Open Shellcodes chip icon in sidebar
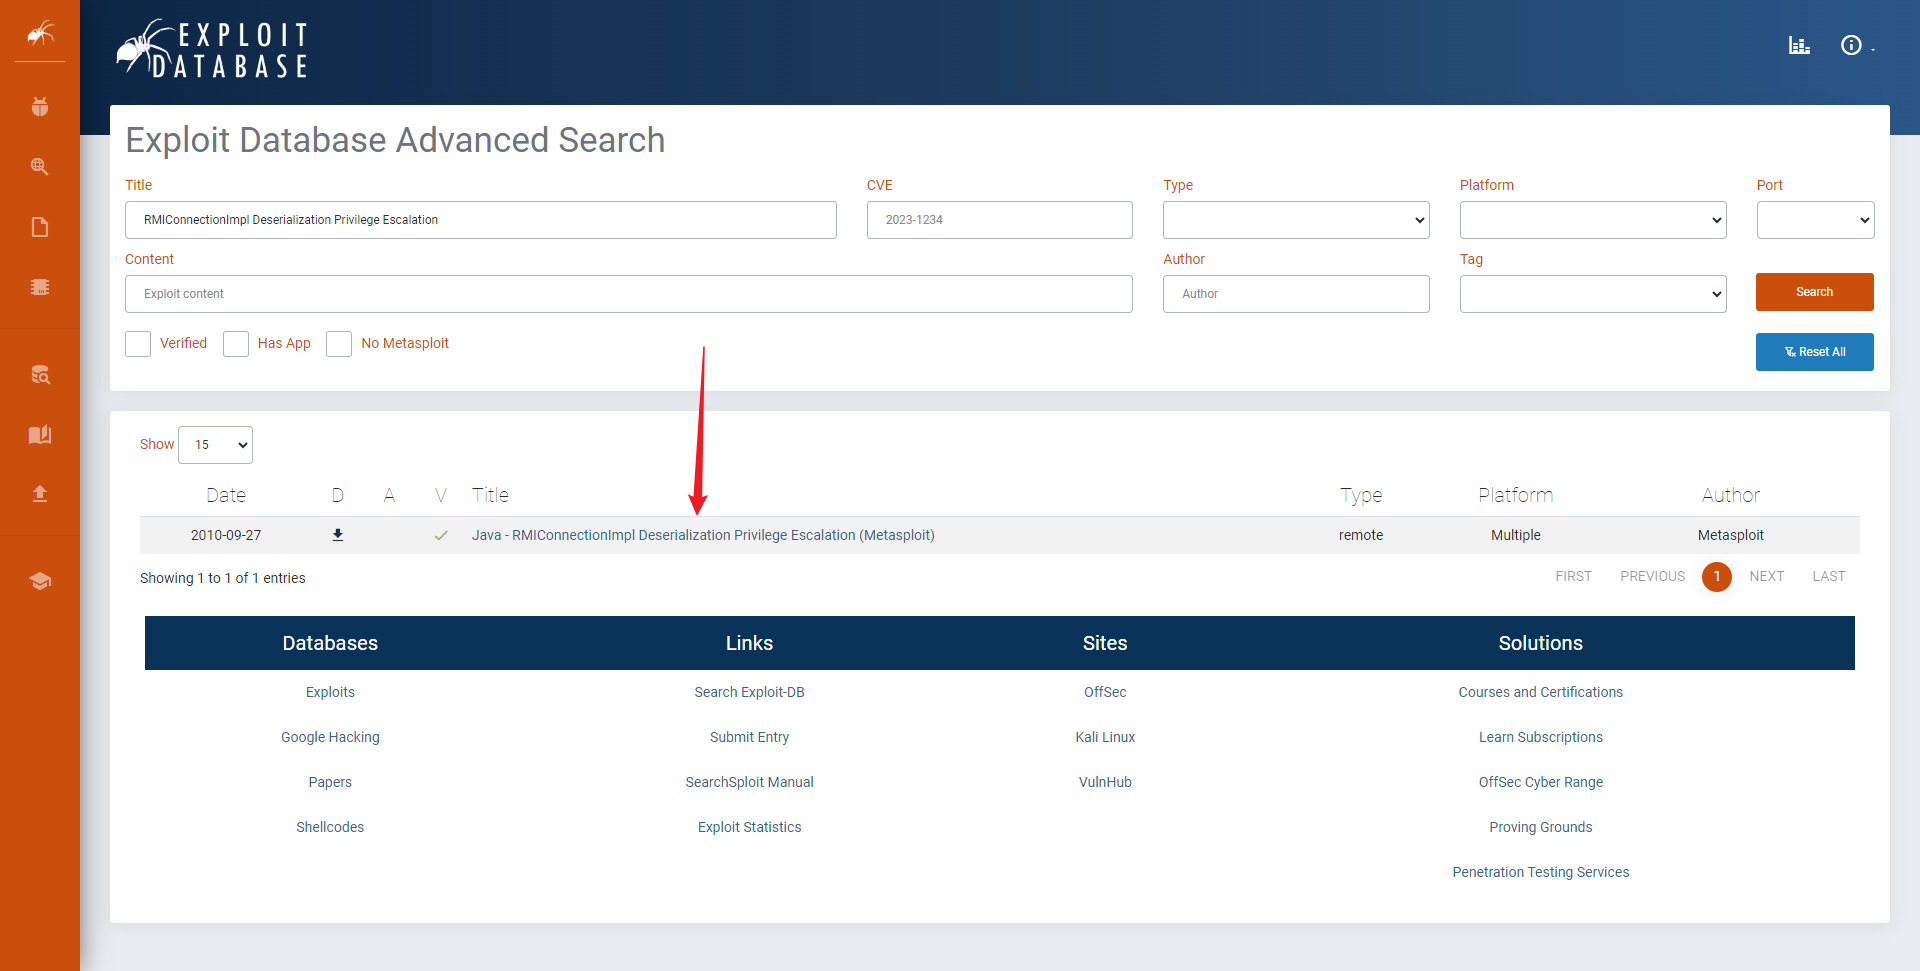Image resolution: width=1920 pixels, height=971 pixels. click(40, 287)
